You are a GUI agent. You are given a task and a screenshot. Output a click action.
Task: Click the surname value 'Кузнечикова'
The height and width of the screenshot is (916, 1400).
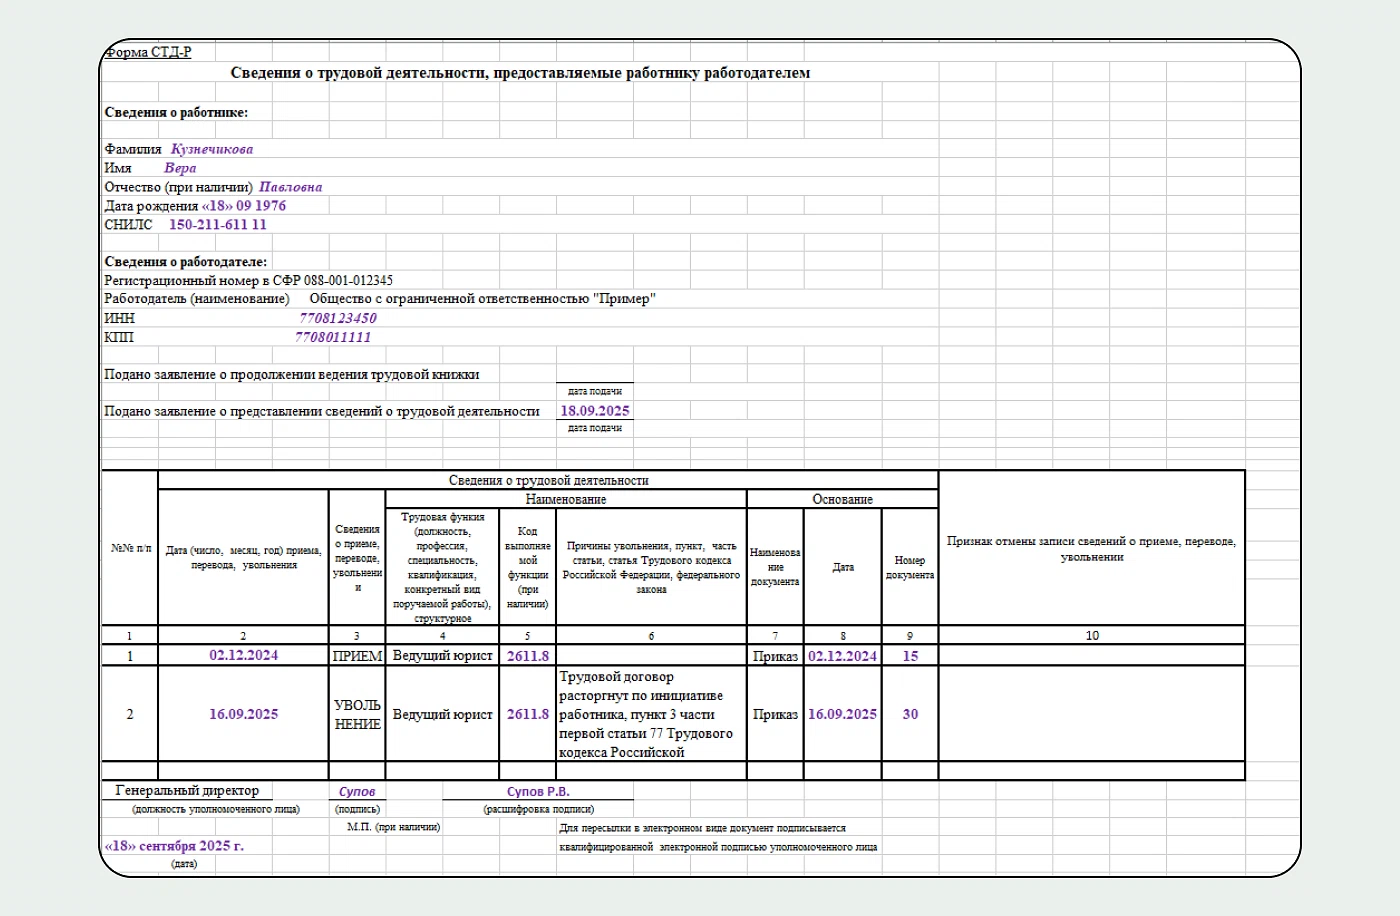212,149
